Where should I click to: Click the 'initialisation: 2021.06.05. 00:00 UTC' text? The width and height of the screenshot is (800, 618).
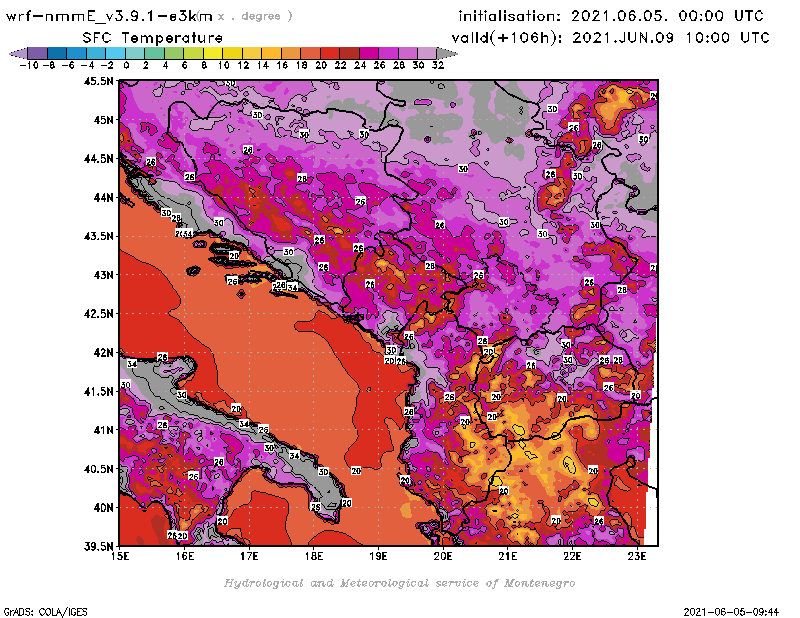[x=611, y=16]
